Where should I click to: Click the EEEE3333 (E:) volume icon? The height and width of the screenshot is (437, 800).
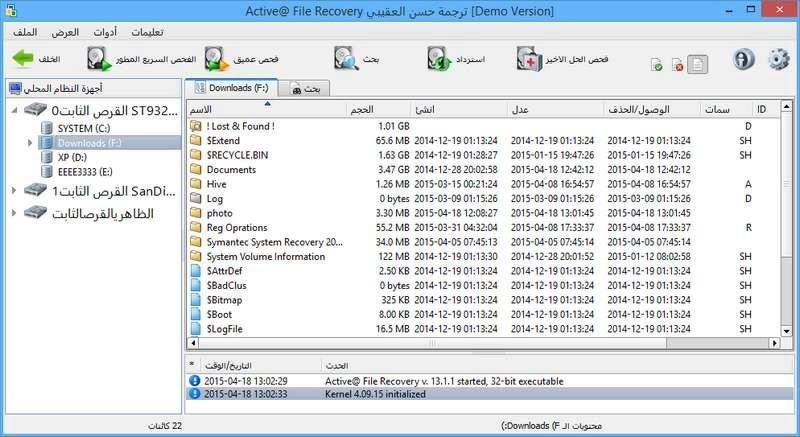point(46,171)
